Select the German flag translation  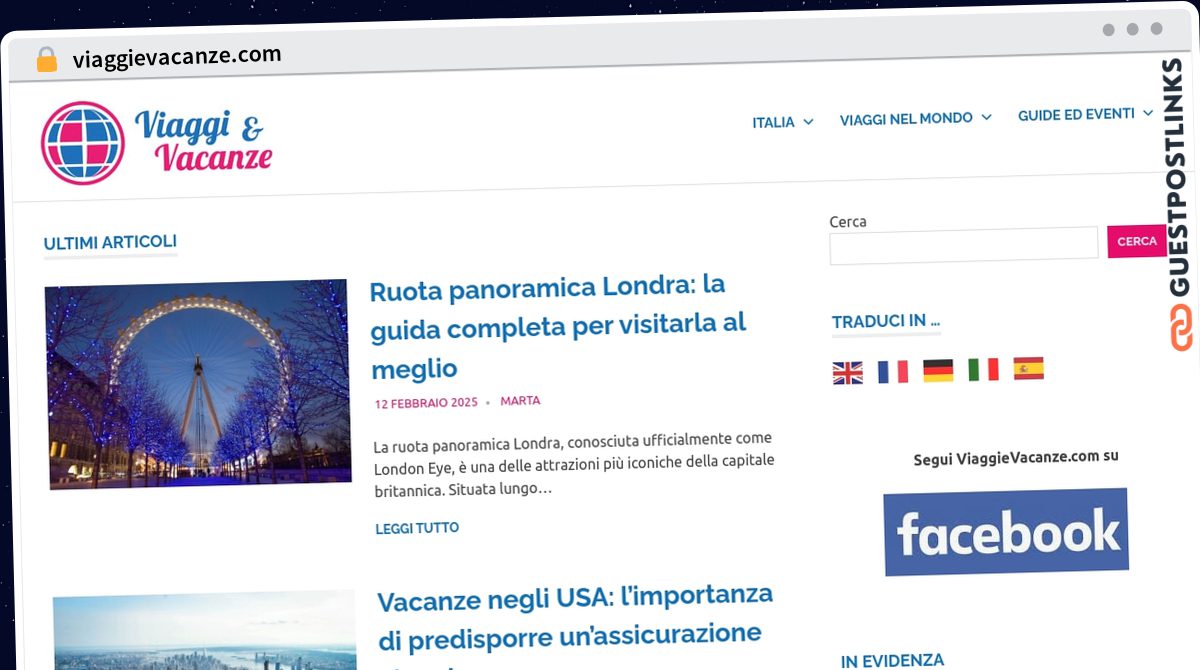(938, 371)
